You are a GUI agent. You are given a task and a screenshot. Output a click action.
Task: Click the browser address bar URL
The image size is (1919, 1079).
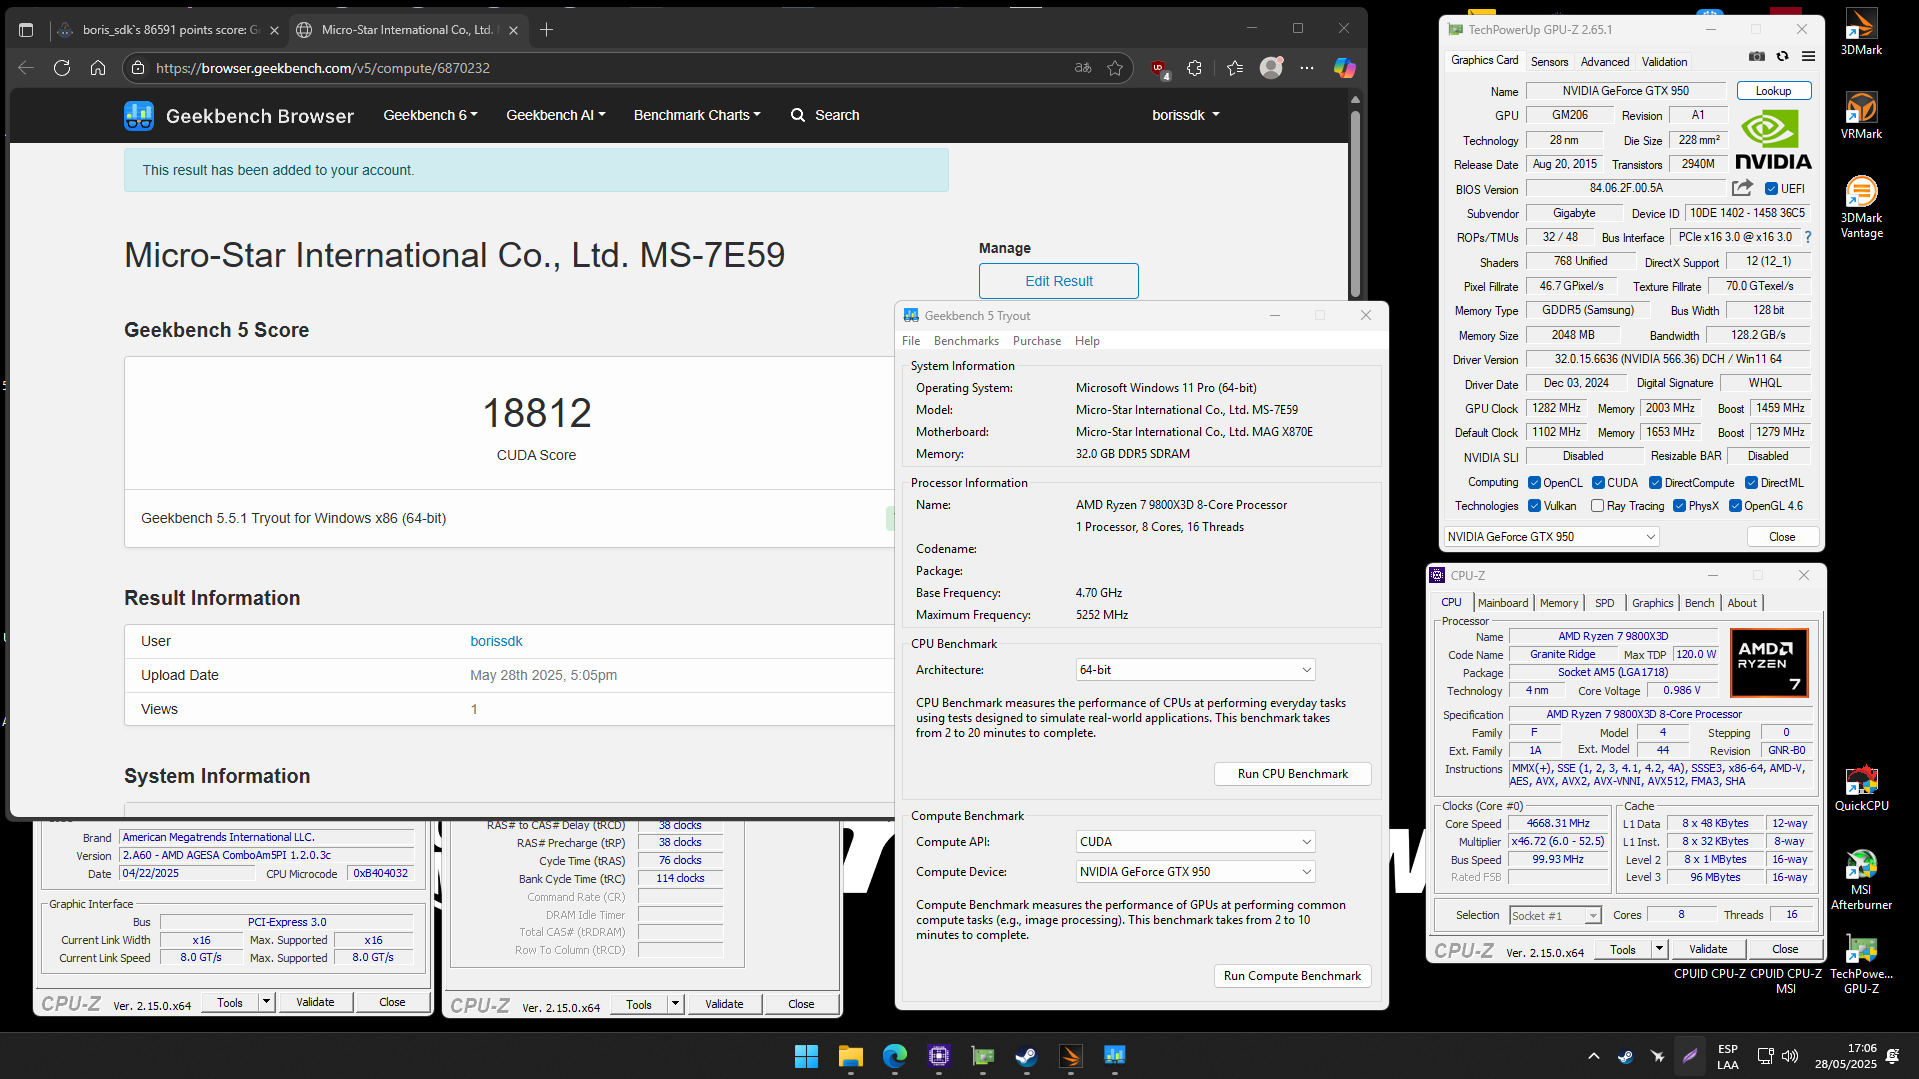pos(323,68)
